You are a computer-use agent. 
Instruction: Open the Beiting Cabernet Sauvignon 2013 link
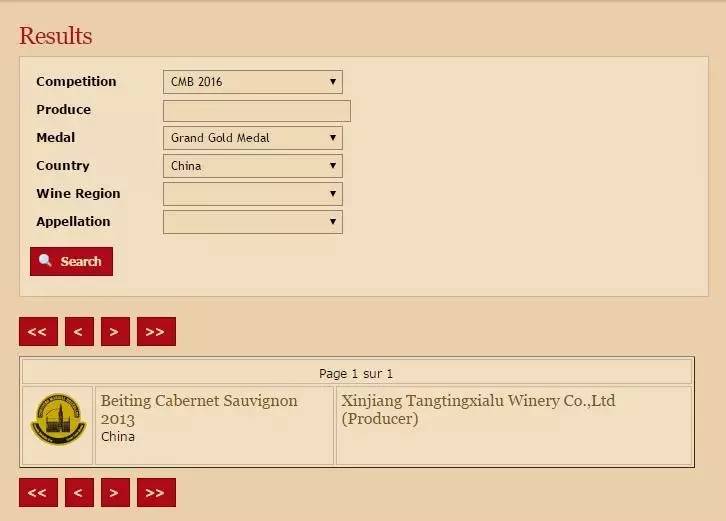199,410
